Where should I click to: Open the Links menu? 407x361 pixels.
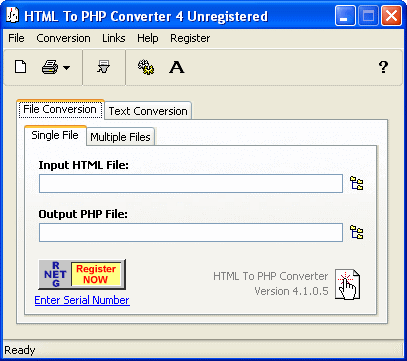pos(114,38)
